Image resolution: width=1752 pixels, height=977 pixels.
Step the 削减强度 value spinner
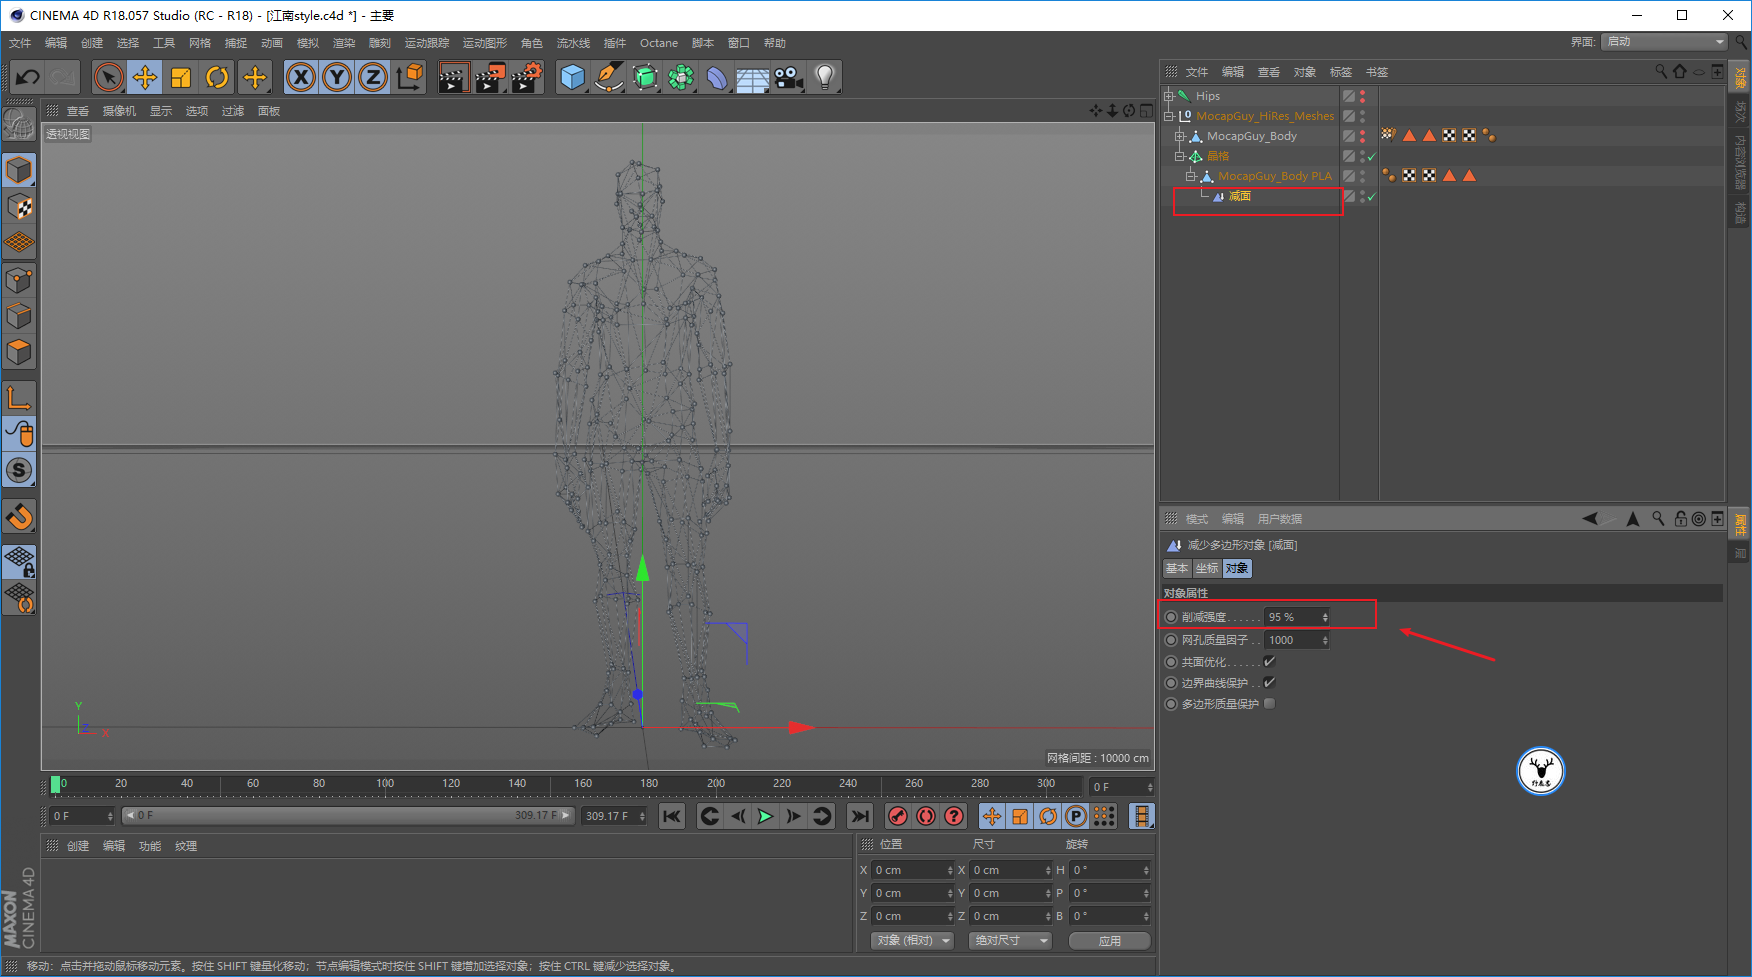(x=1325, y=617)
